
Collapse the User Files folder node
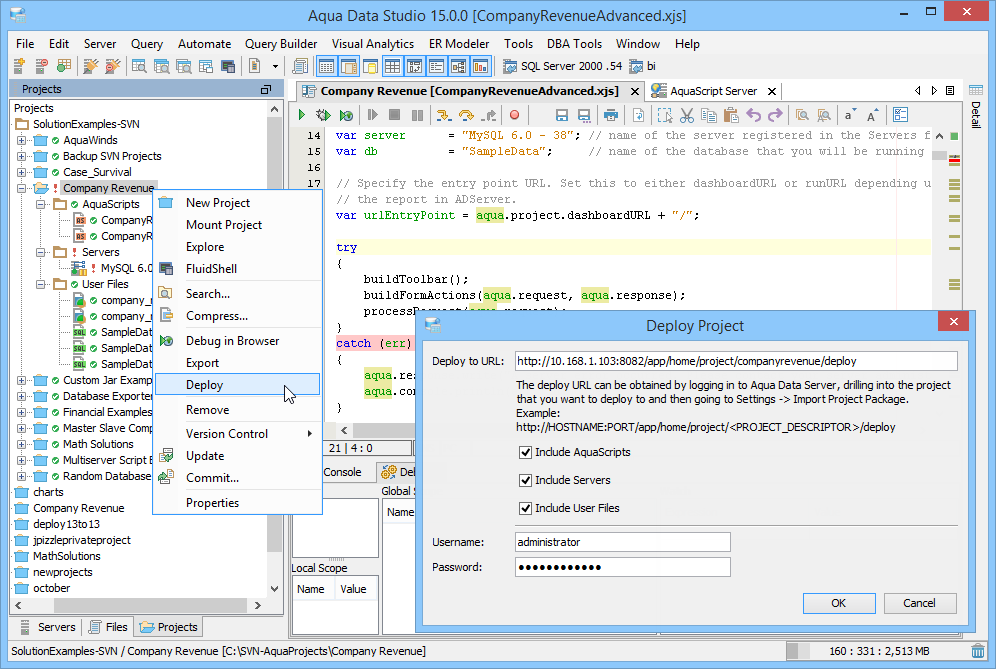click(x=41, y=284)
